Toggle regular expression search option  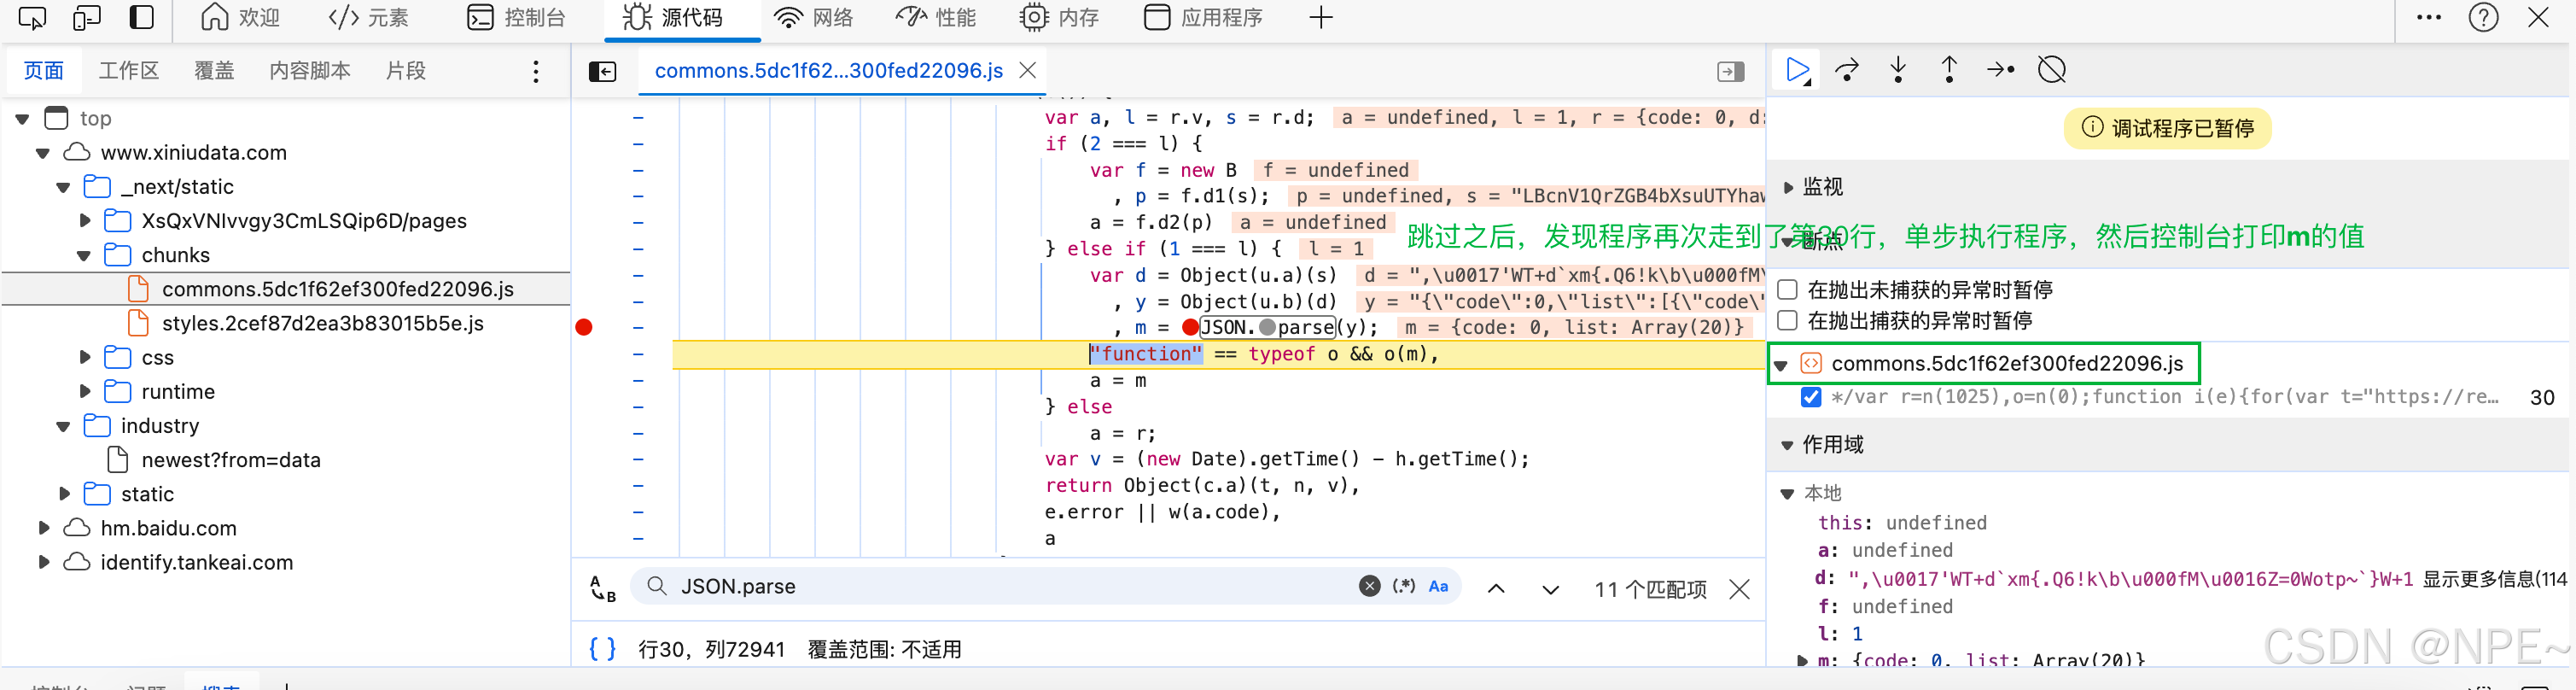[1404, 586]
